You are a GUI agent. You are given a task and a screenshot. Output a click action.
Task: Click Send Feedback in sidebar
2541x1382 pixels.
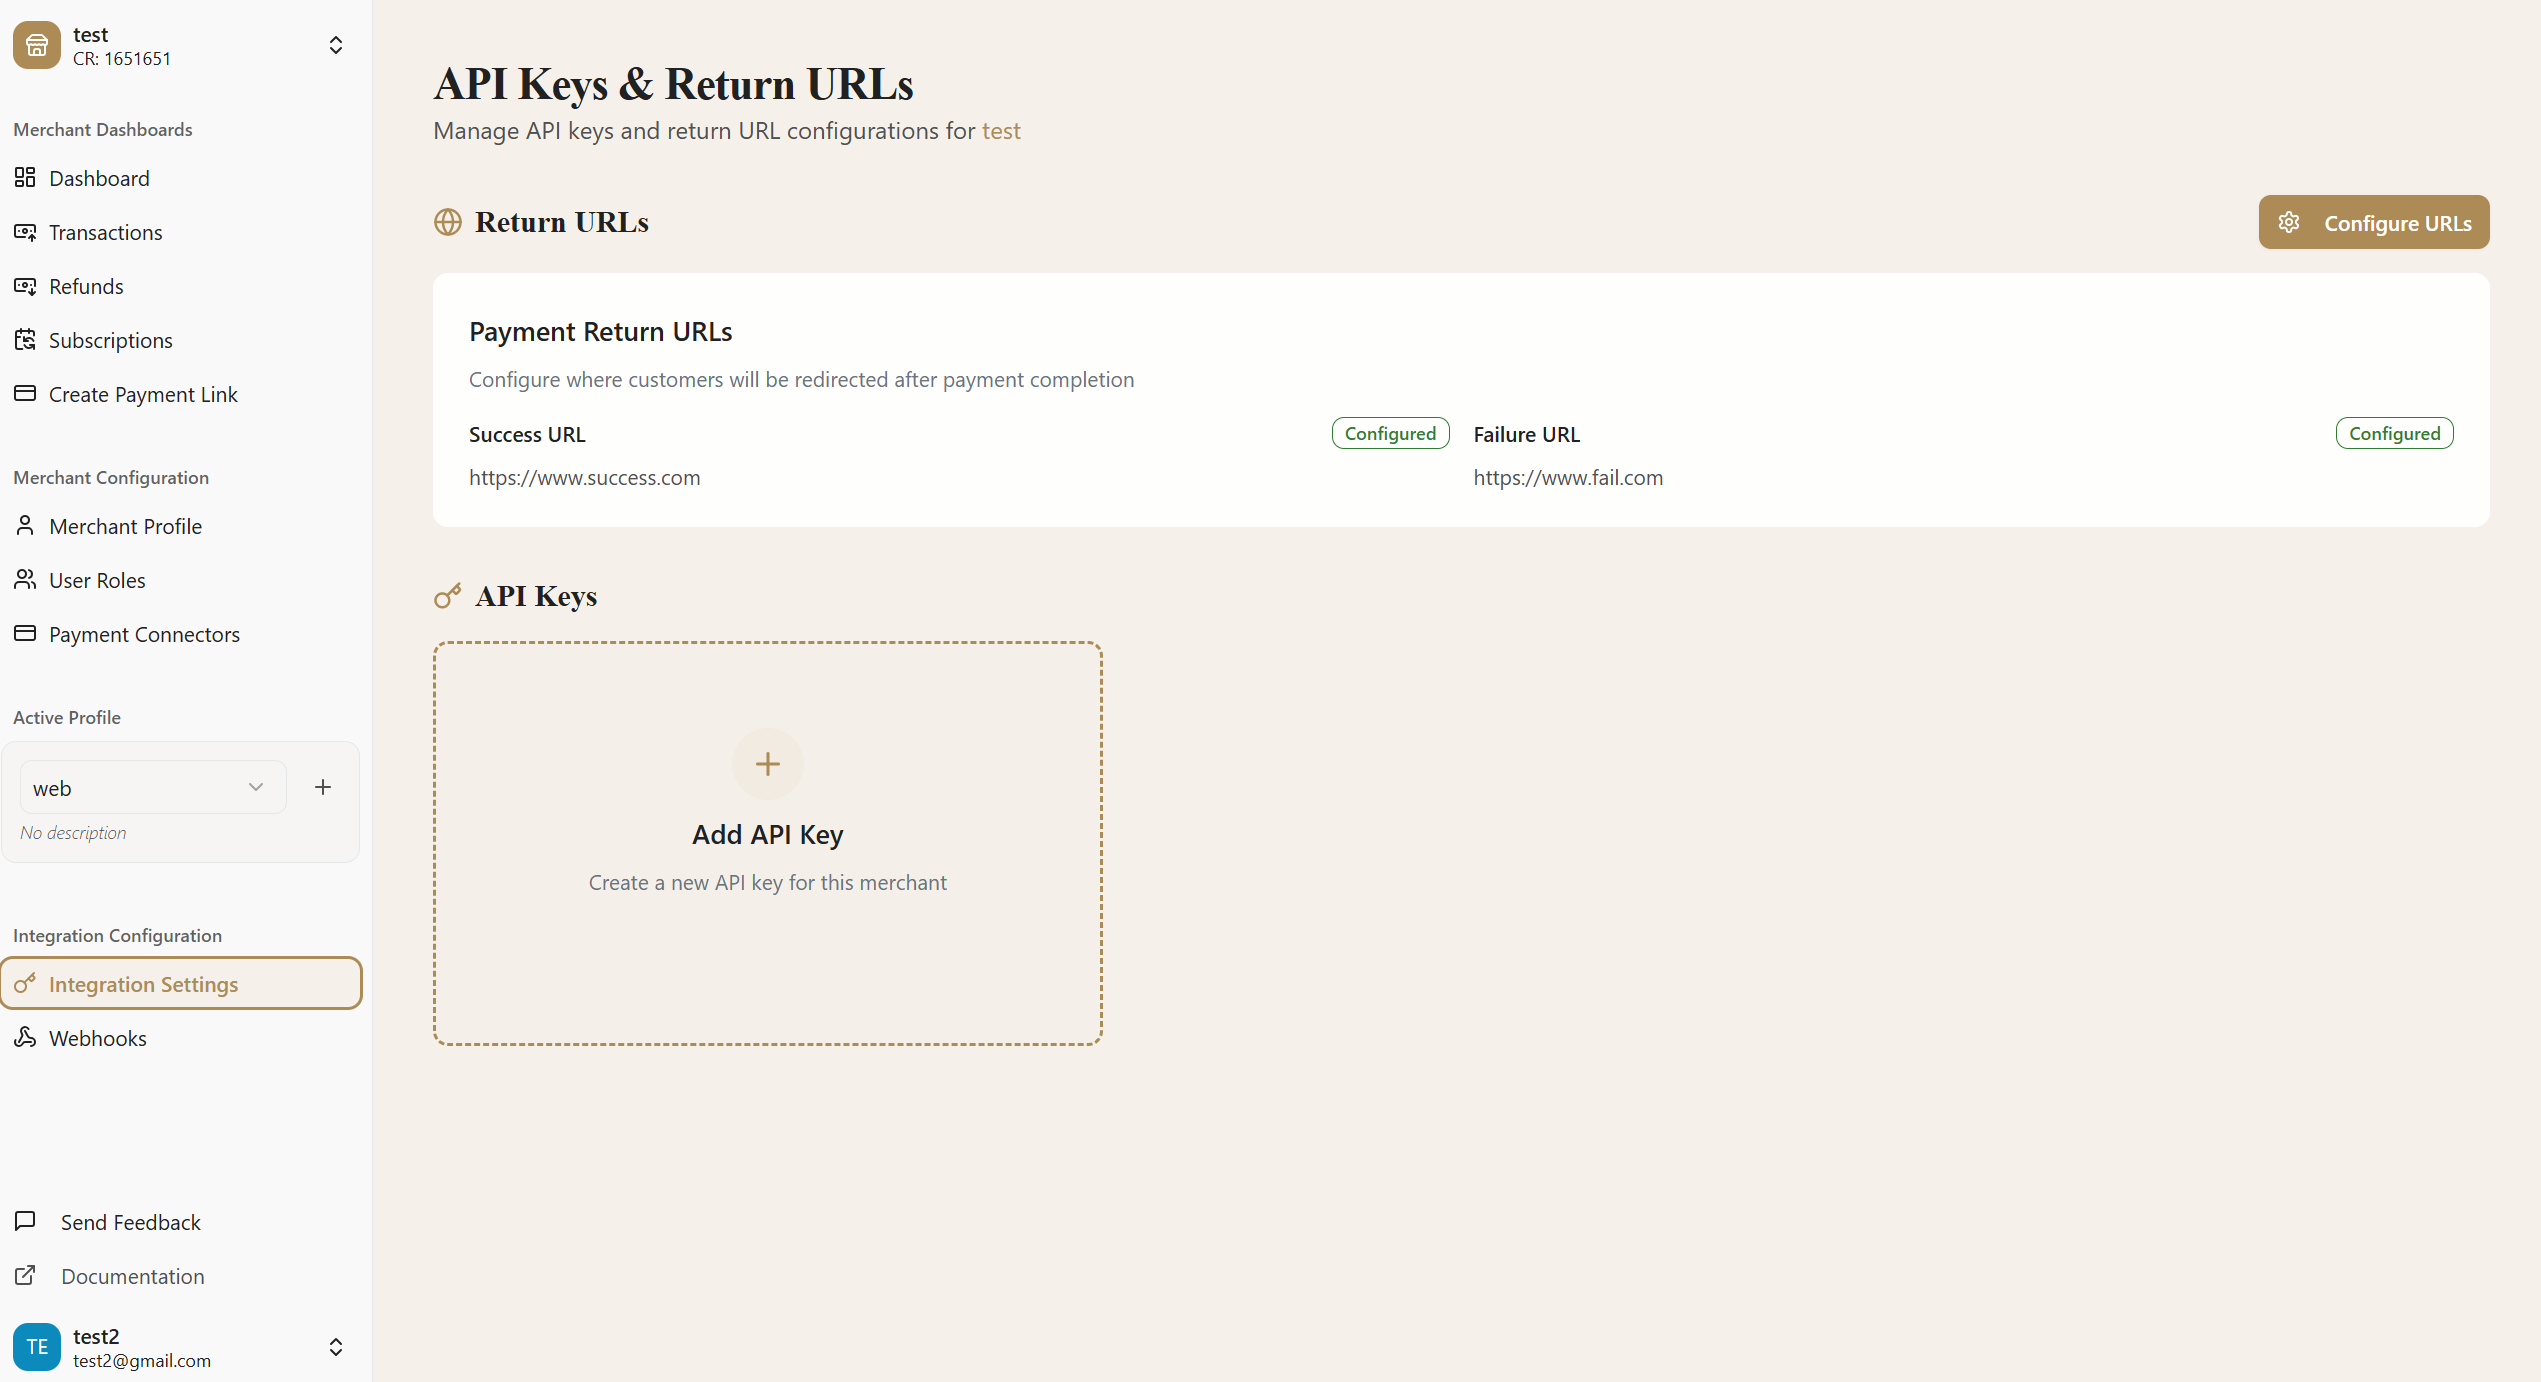[130, 1222]
